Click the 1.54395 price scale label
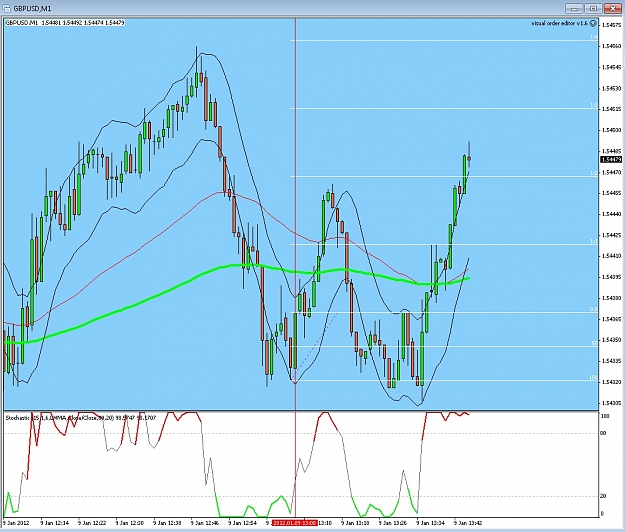 612,277
